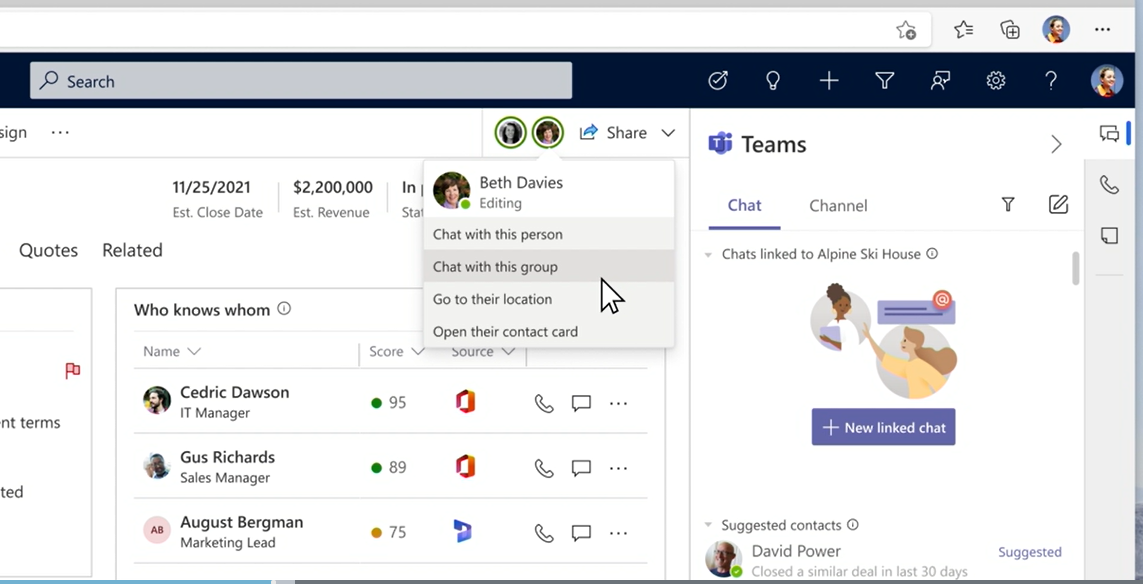The width and height of the screenshot is (1143, 584).
Task: Open more options for August Bergman
Action: (618, 533)
